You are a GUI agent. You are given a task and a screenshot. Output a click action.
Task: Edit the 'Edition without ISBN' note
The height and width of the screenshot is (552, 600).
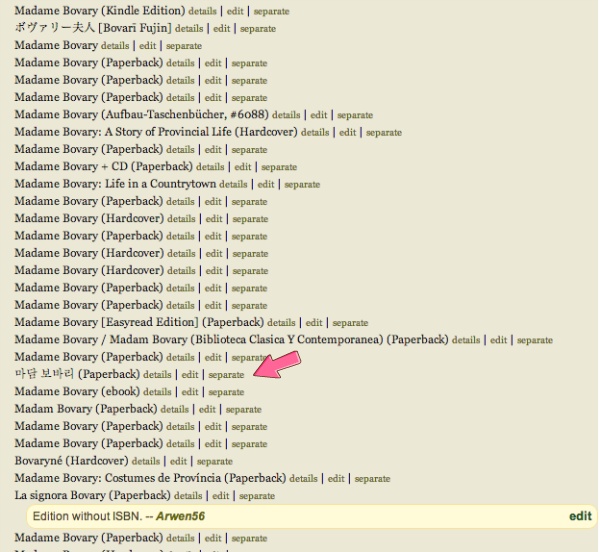580,516
